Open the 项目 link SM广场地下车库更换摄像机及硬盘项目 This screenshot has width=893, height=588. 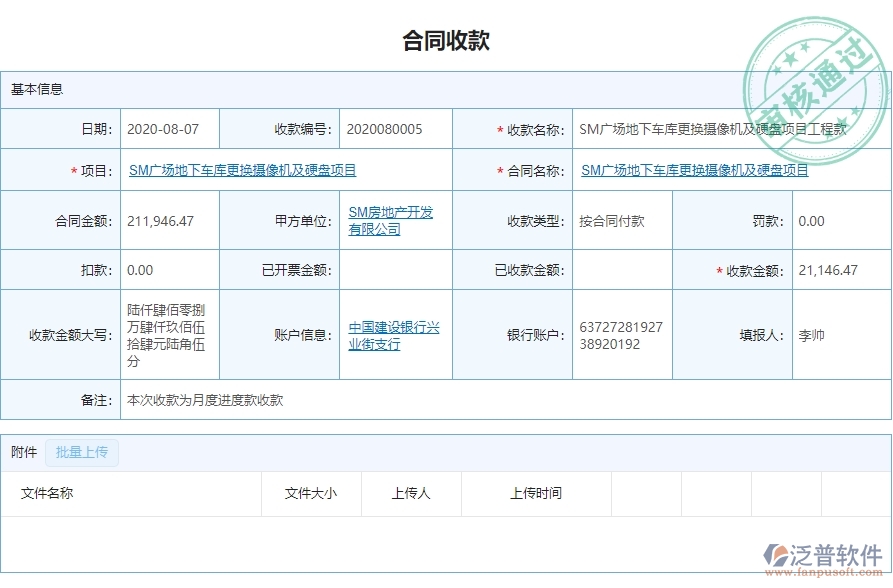pyautogui.click(x=243, y=170)
